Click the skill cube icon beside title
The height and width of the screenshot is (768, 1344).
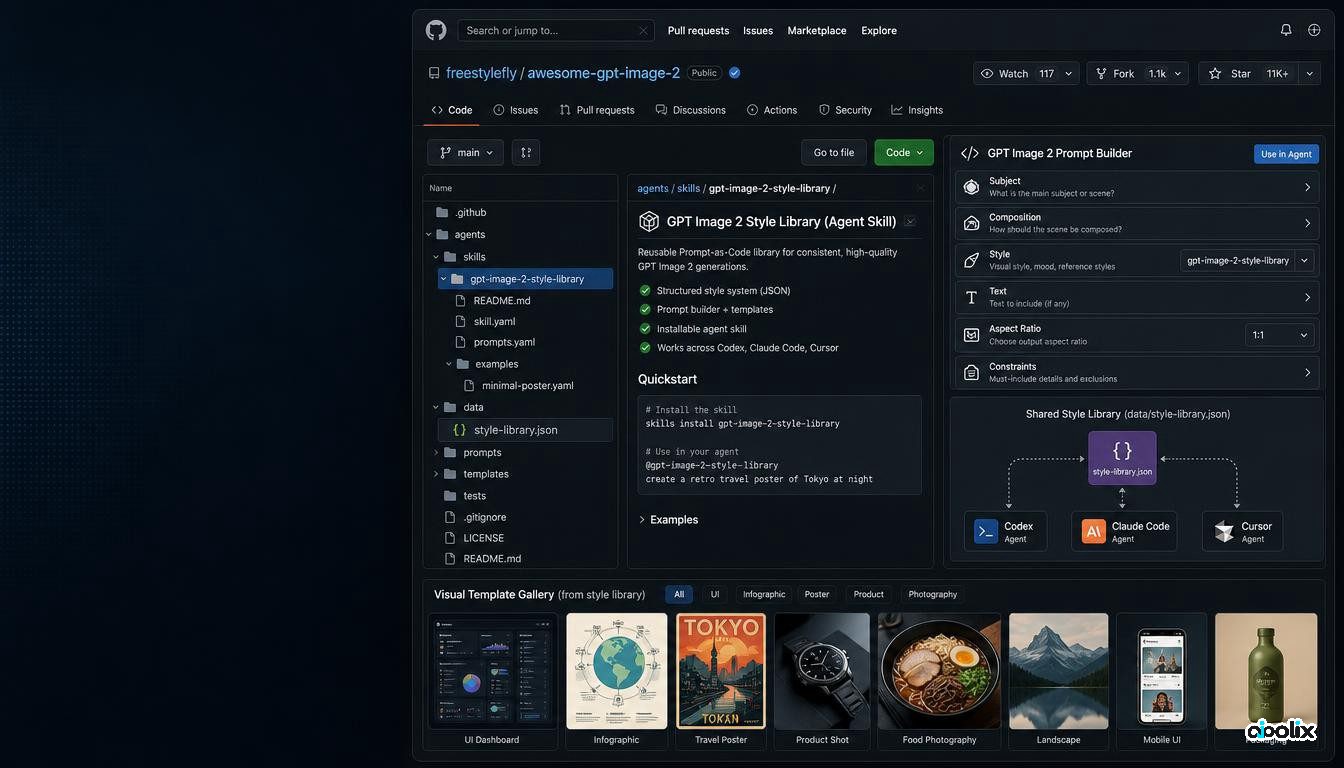(x=649, y=221)
